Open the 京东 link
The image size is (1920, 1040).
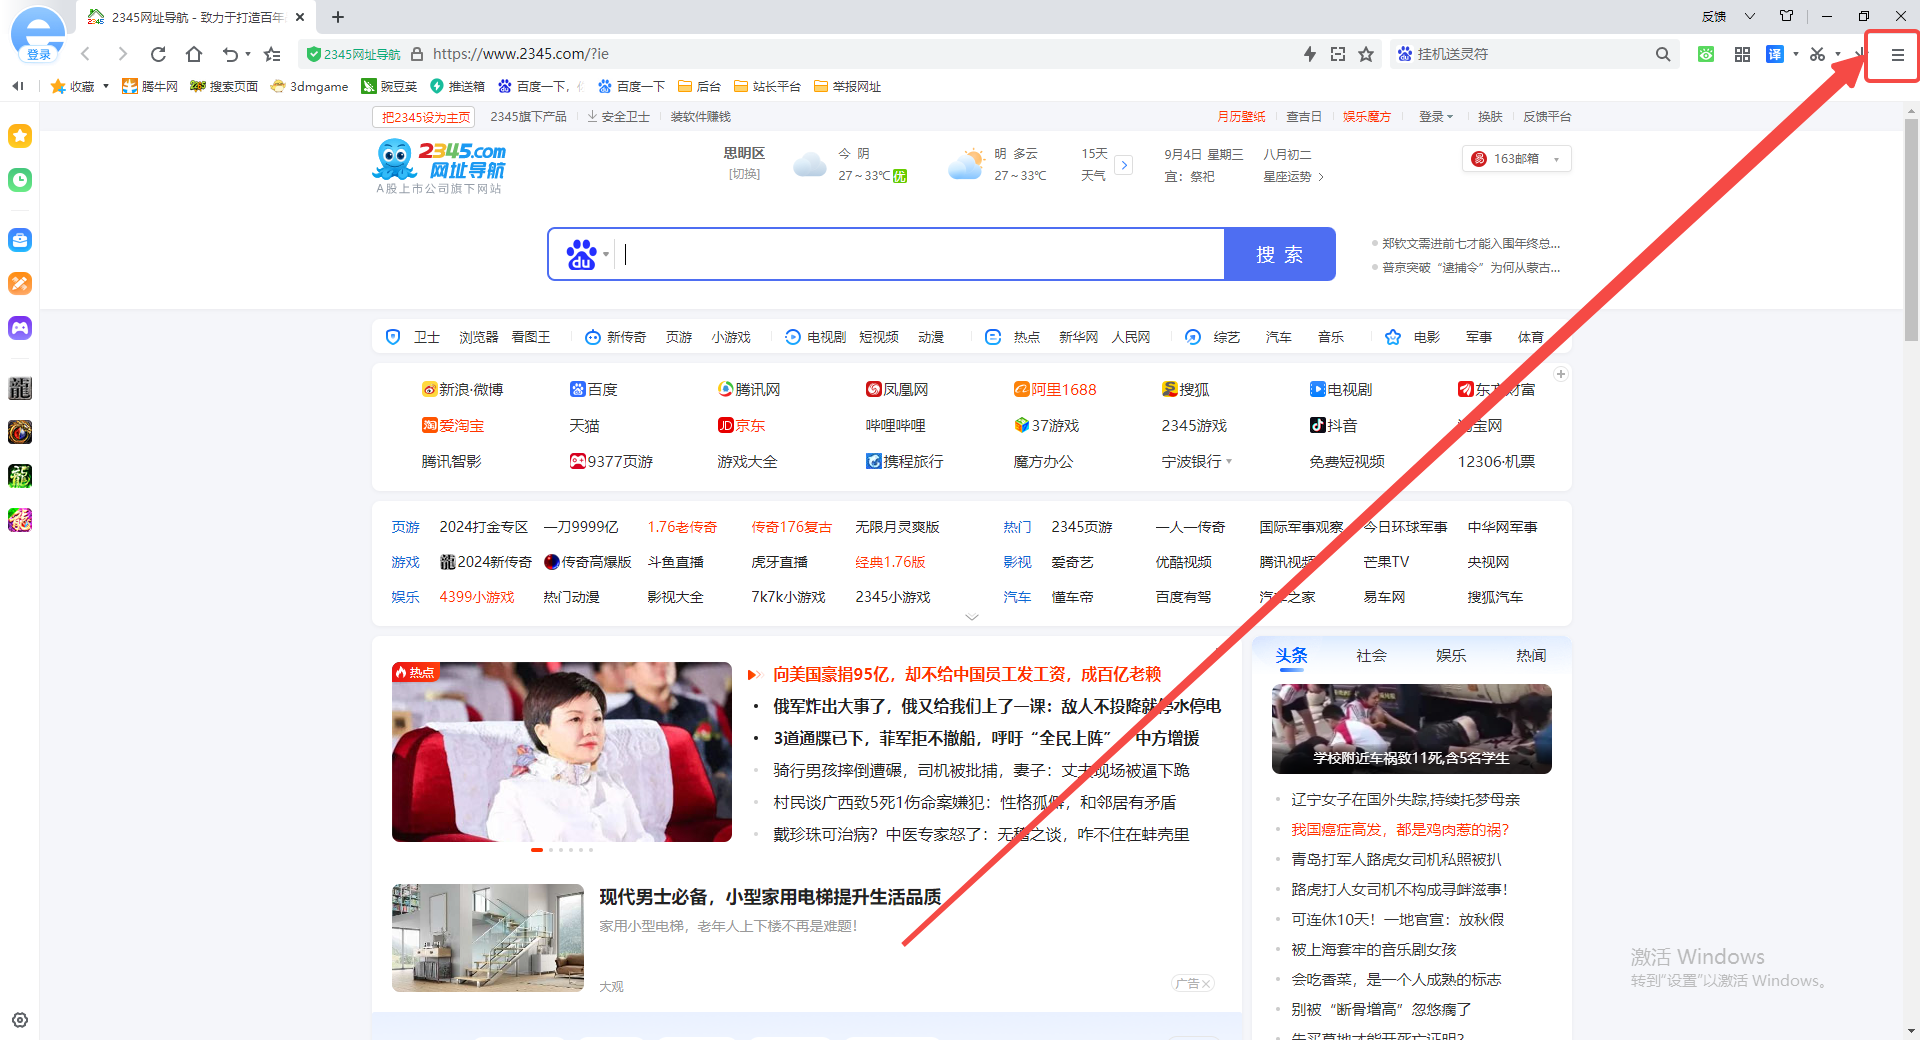point(741,426)
